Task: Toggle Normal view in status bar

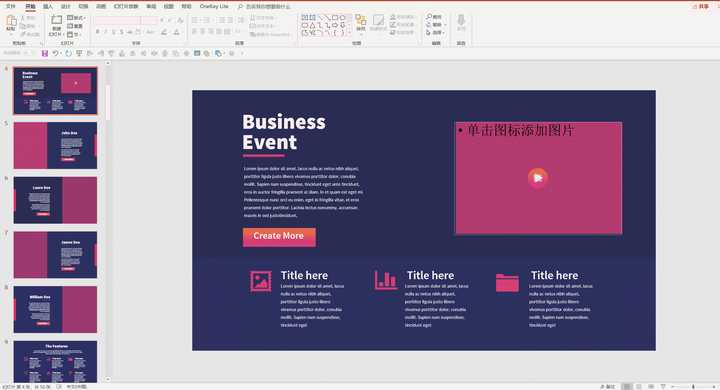Action: point(627,386)
